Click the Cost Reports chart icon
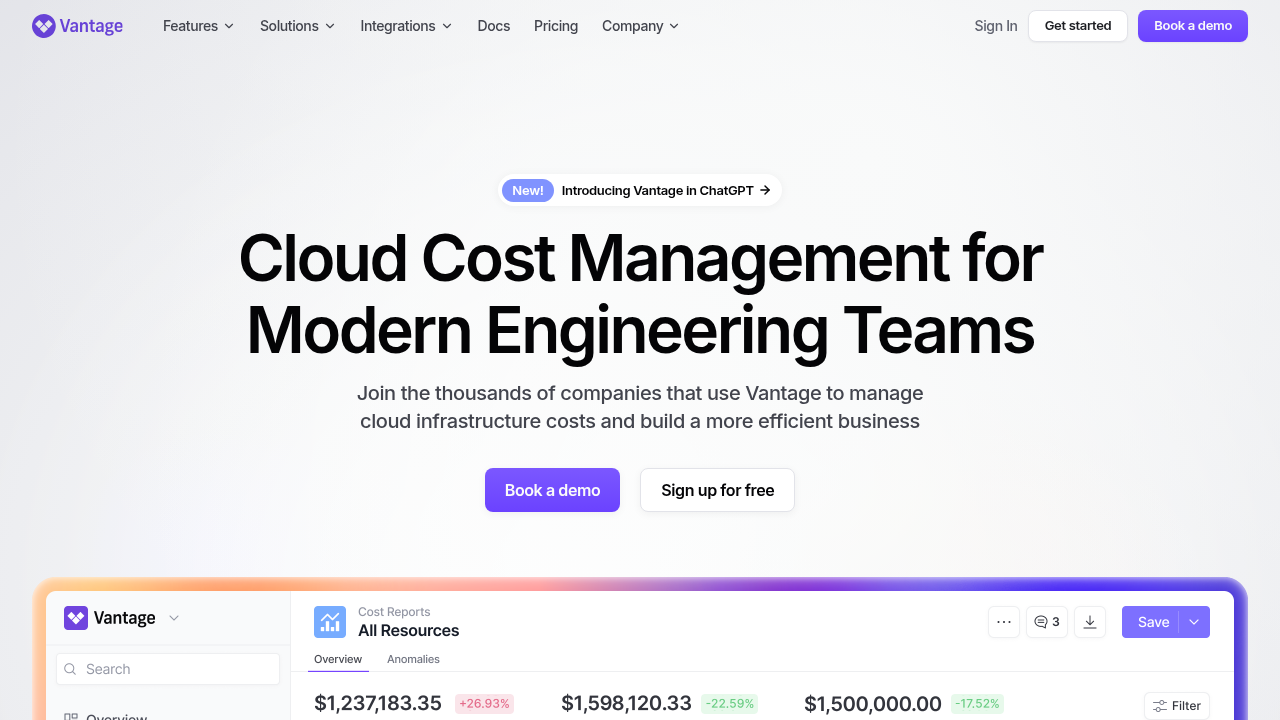 pyautogui.click(x=330, y=622)
